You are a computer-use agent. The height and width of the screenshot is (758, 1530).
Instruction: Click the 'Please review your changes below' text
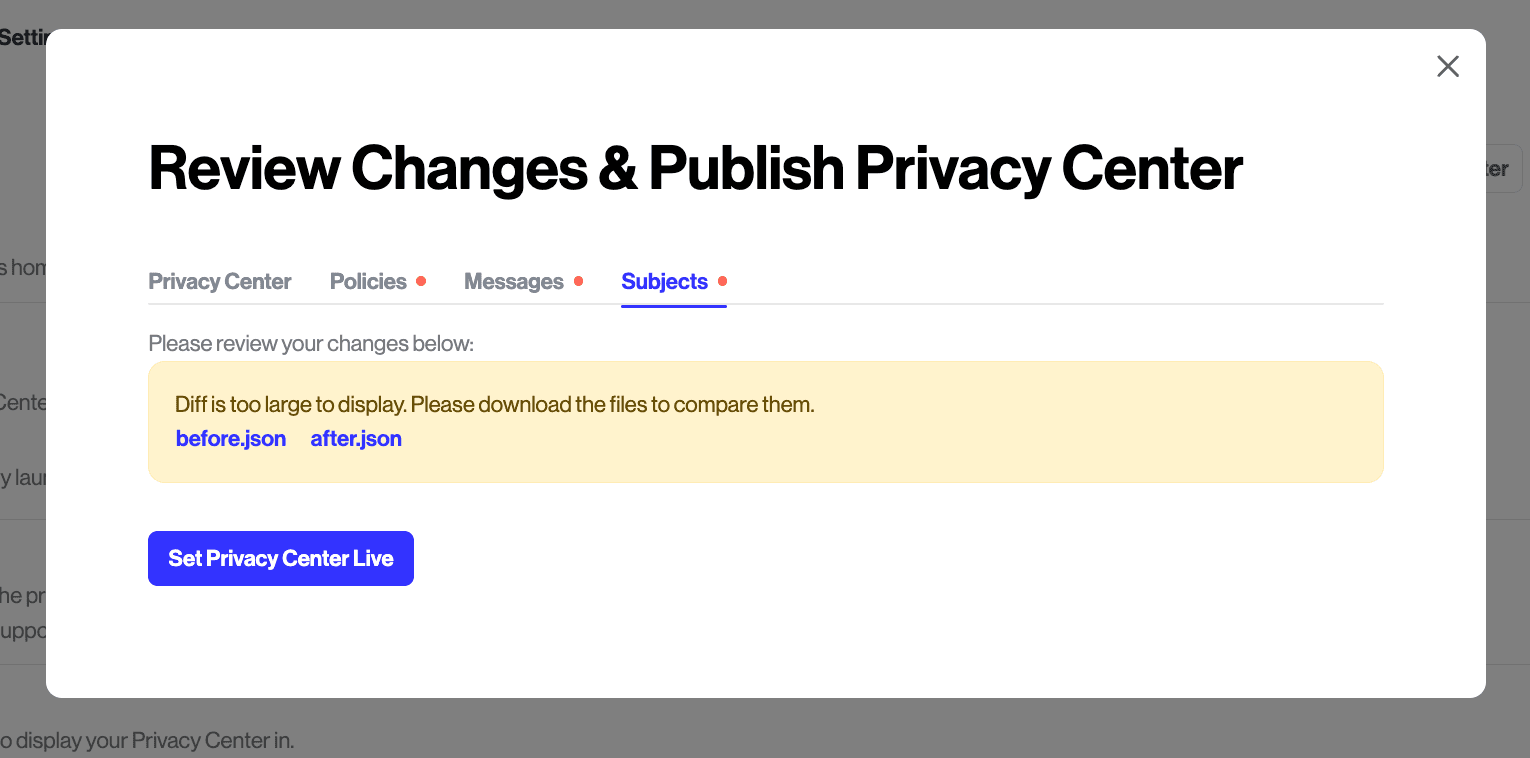click(311, 344)
